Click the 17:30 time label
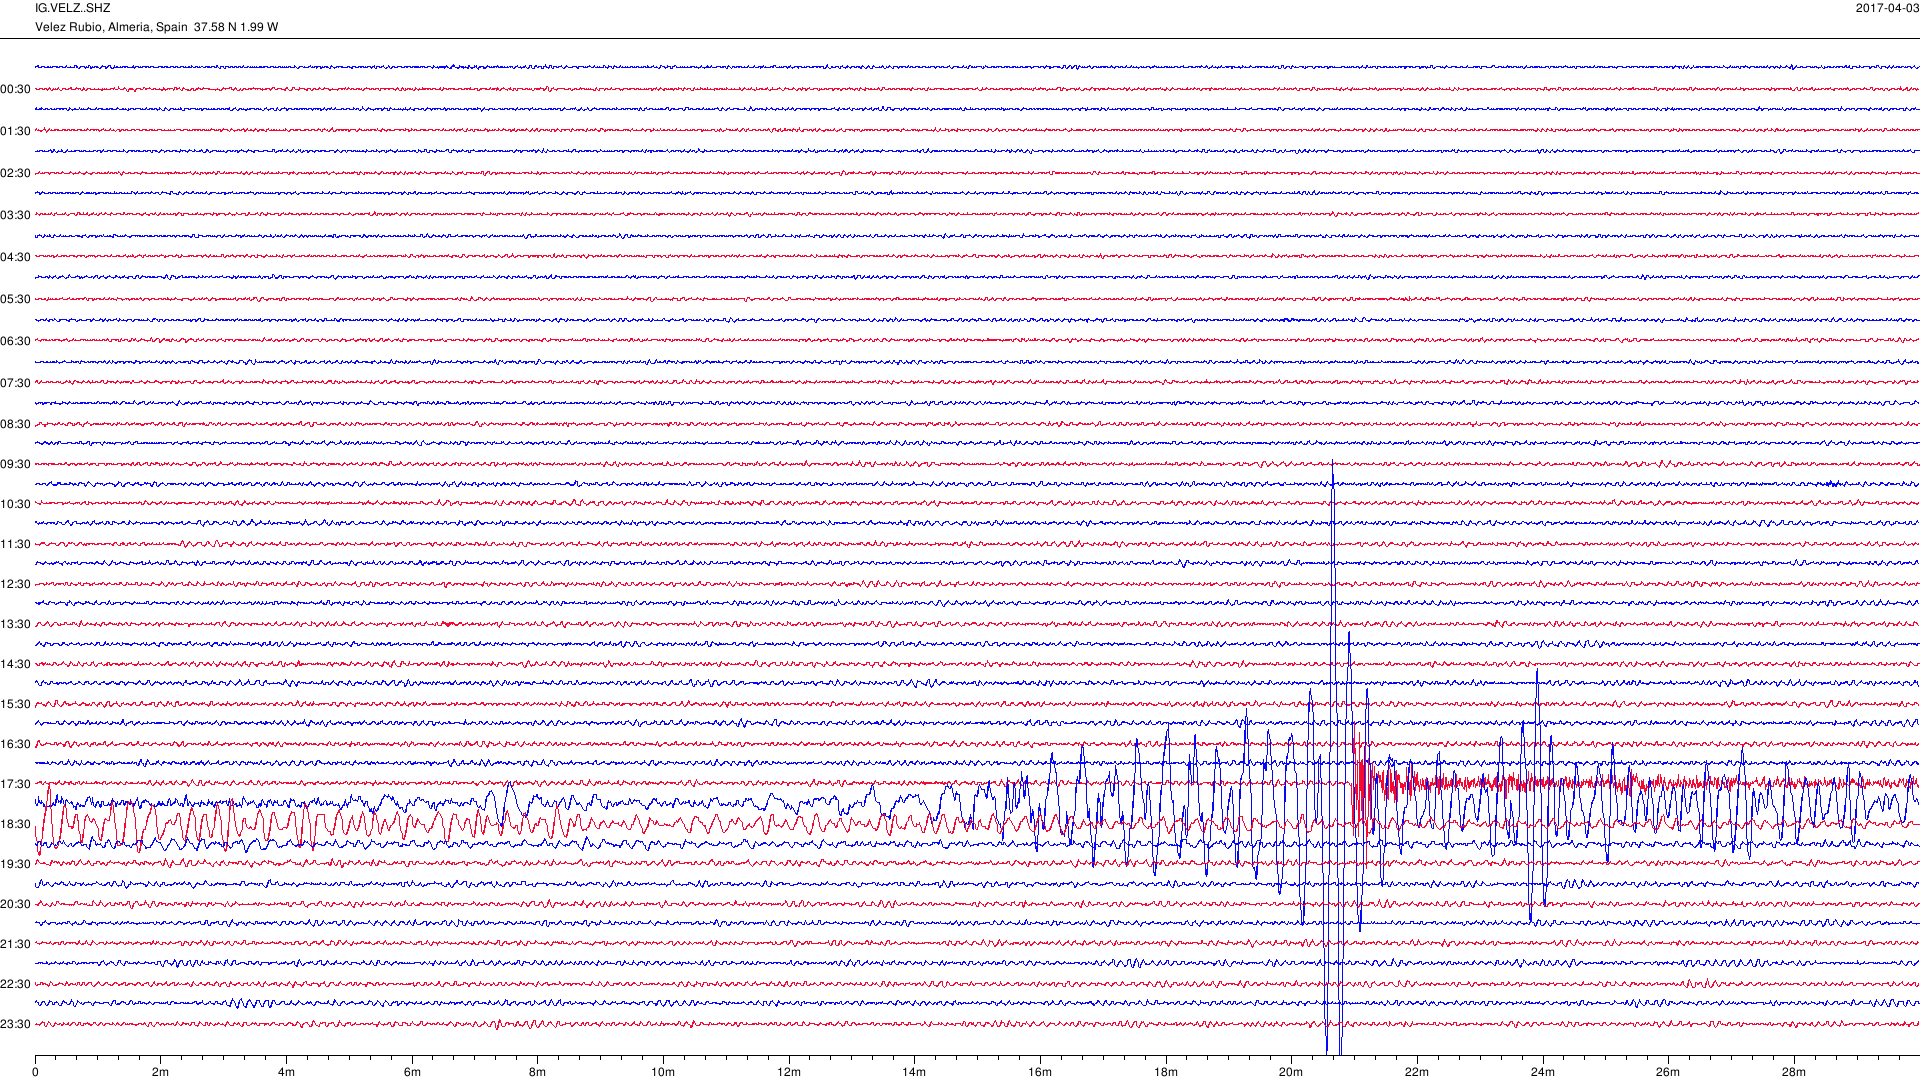The width and height of the screenshot is (1920, 1080). tap(16, 784)
